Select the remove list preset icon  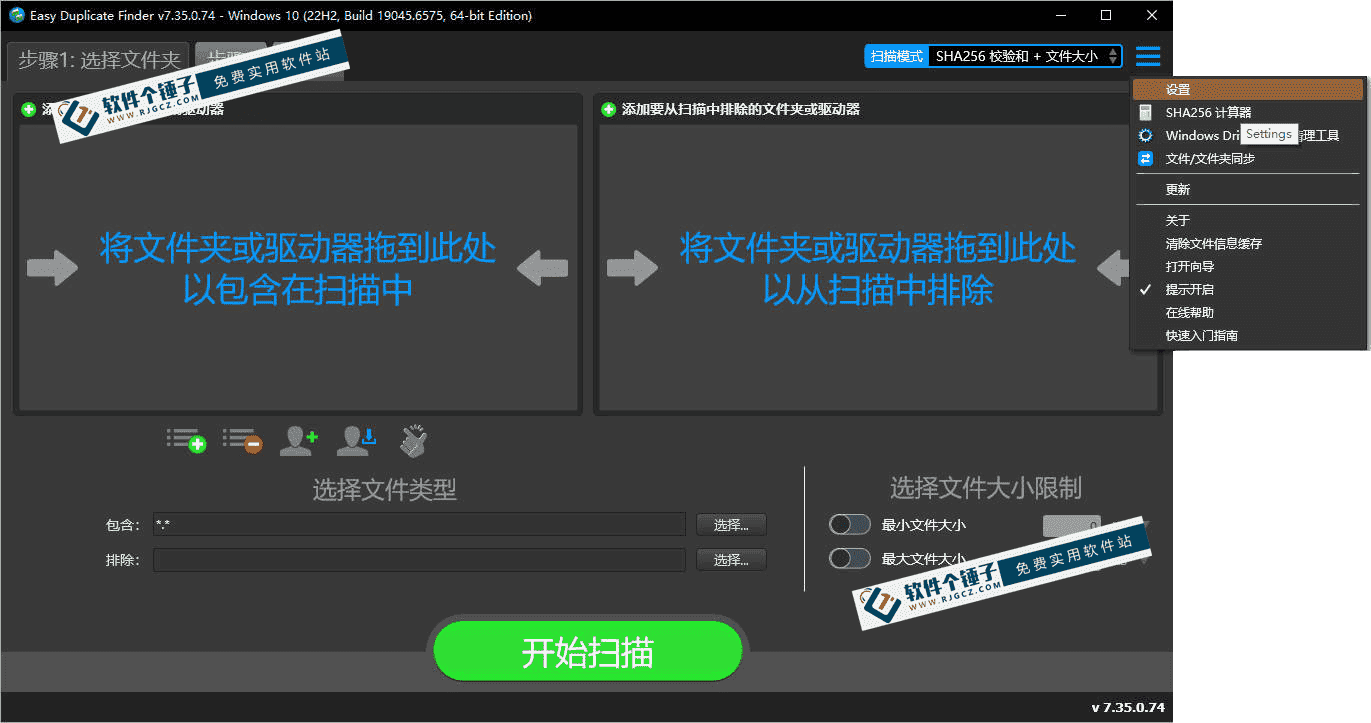[242, 440]
